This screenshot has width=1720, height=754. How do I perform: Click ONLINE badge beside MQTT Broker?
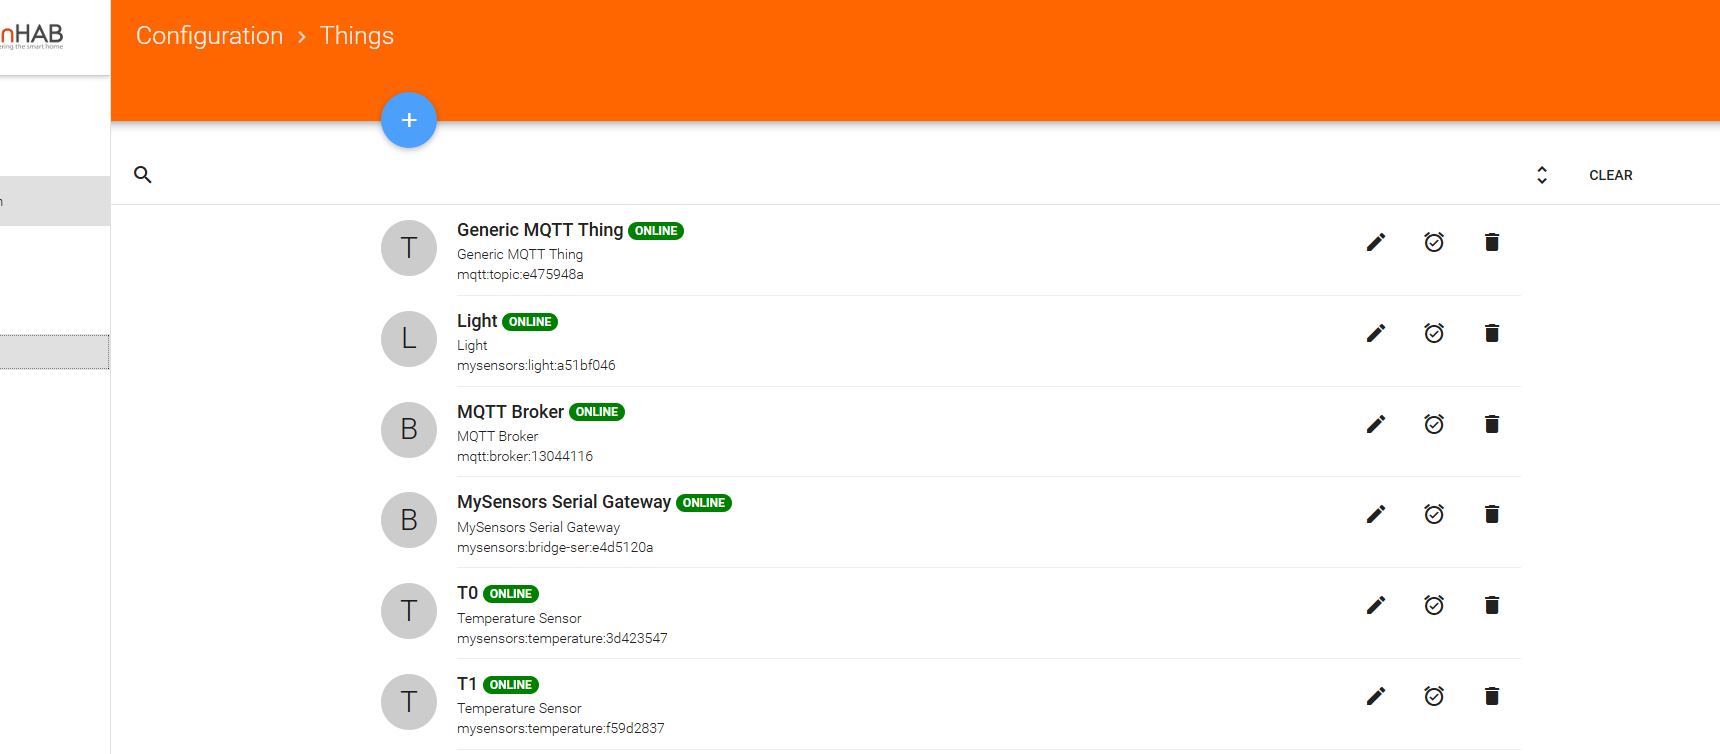[597, 412]
